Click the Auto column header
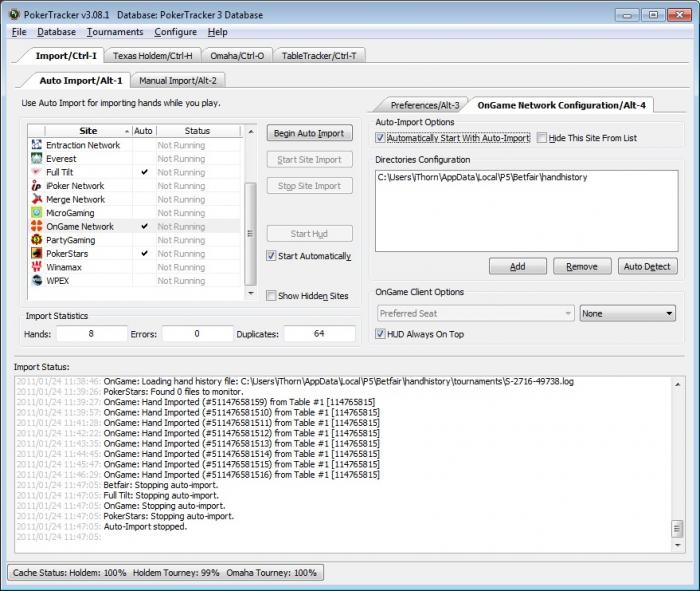This screenshot has width=700, height=591. [x=143, y=131]
